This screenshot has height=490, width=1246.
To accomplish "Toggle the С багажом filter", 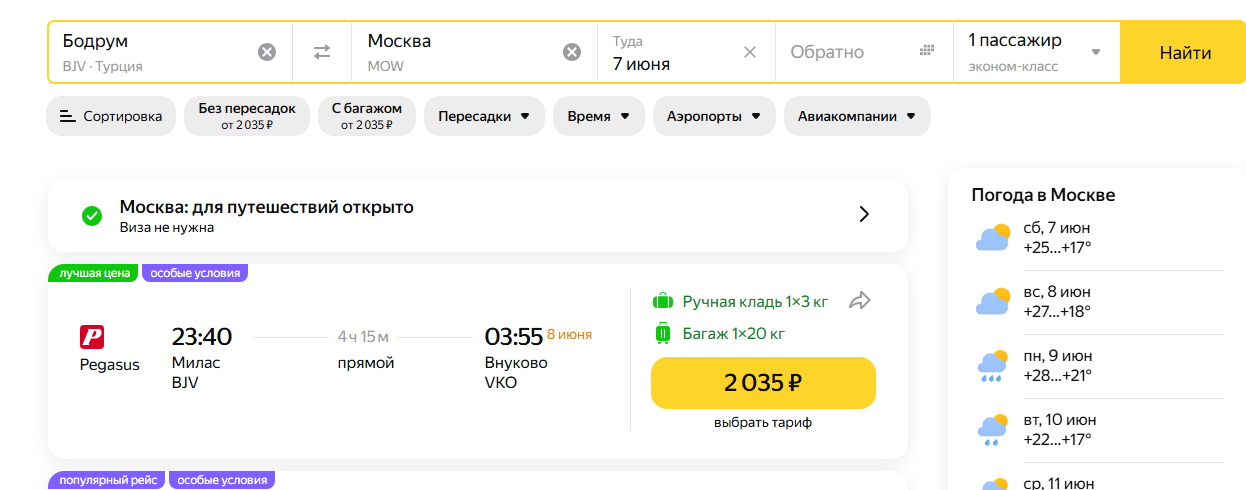I will click(367, 116).
